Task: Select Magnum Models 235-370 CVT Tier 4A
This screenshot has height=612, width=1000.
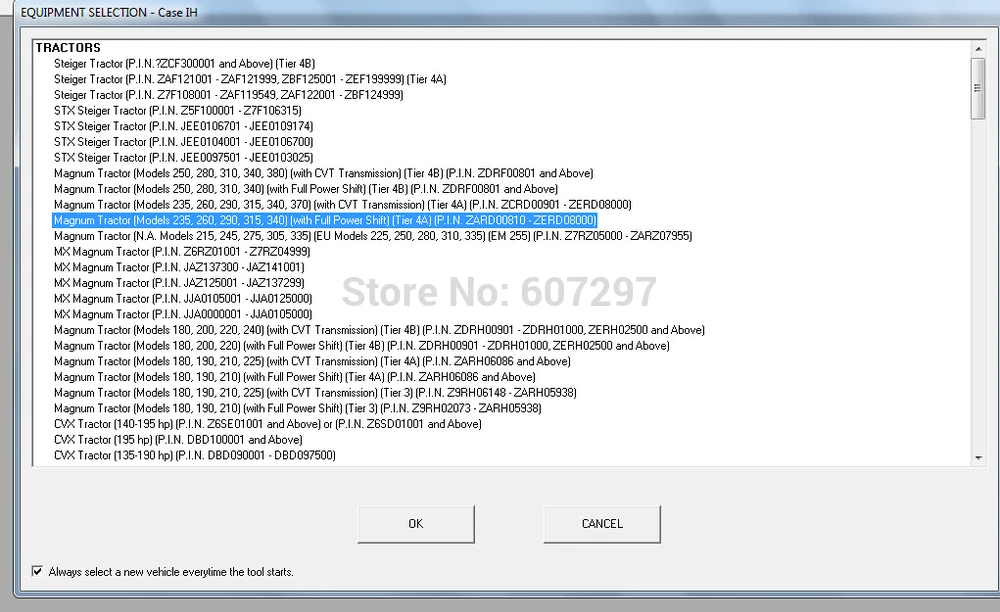Action: click(342, 205)
